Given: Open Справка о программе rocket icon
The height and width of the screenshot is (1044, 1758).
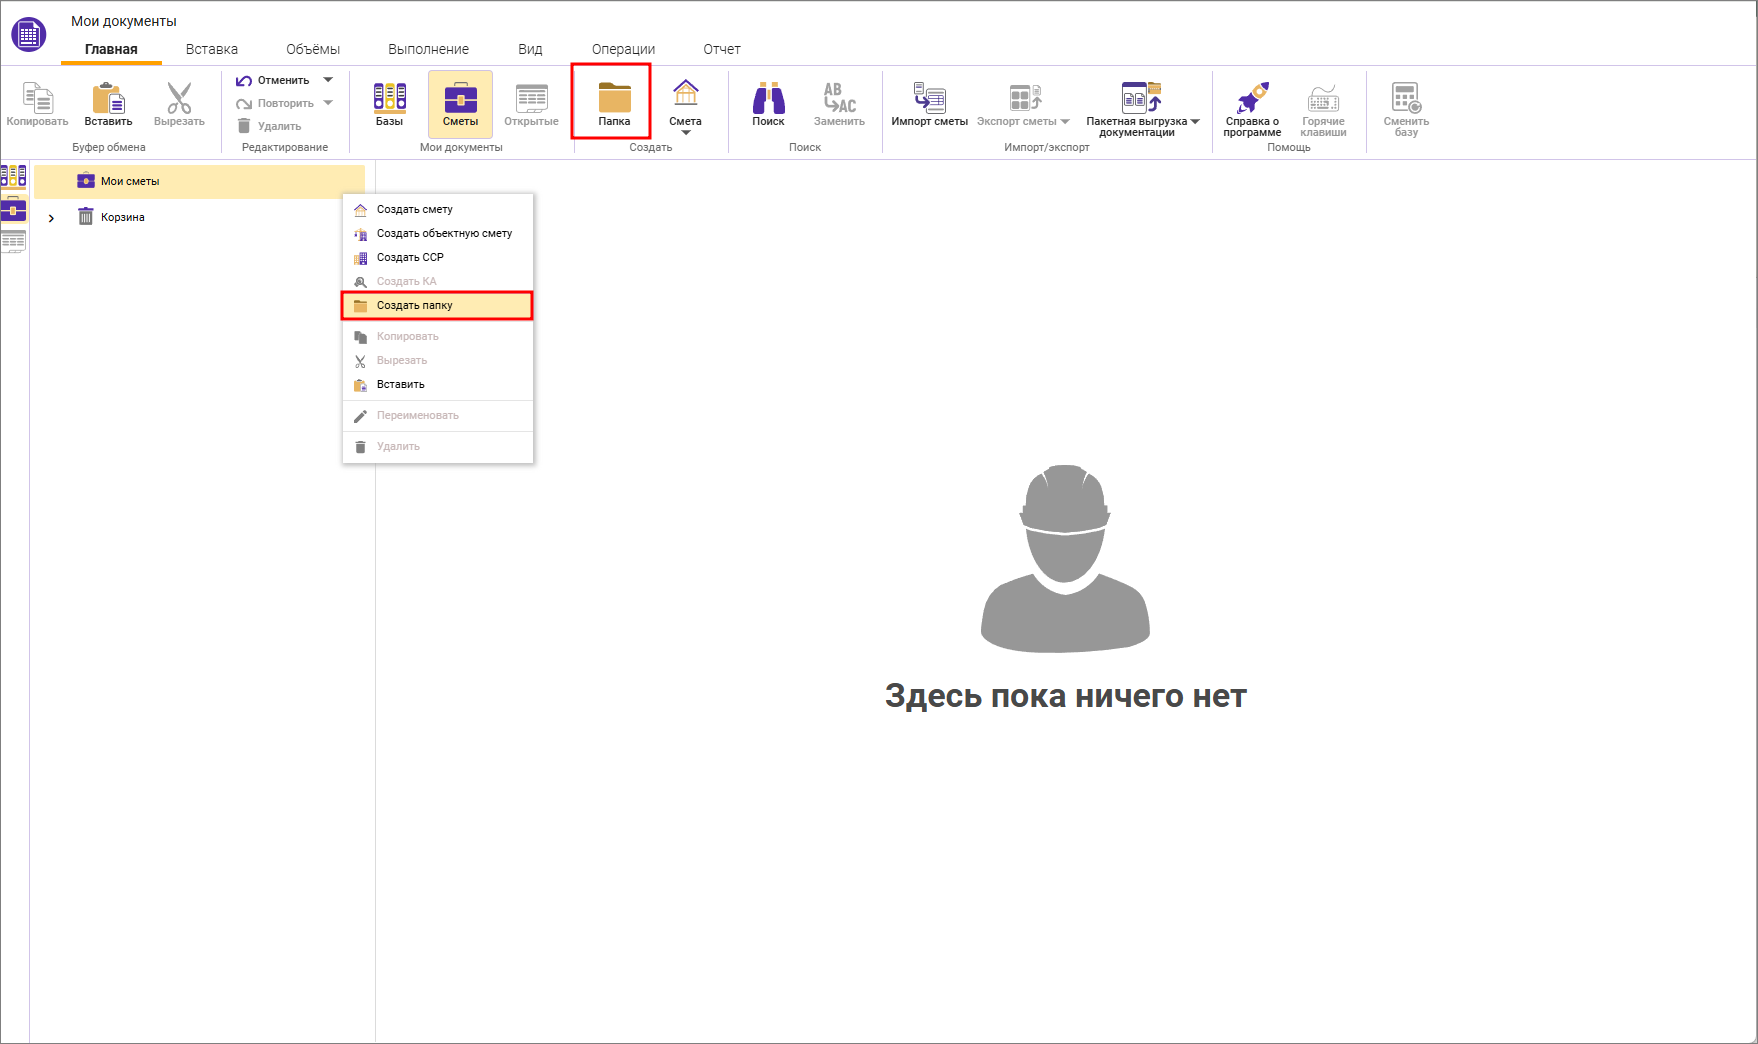Looking at the screenshot, I should [x=1252, y=103].
